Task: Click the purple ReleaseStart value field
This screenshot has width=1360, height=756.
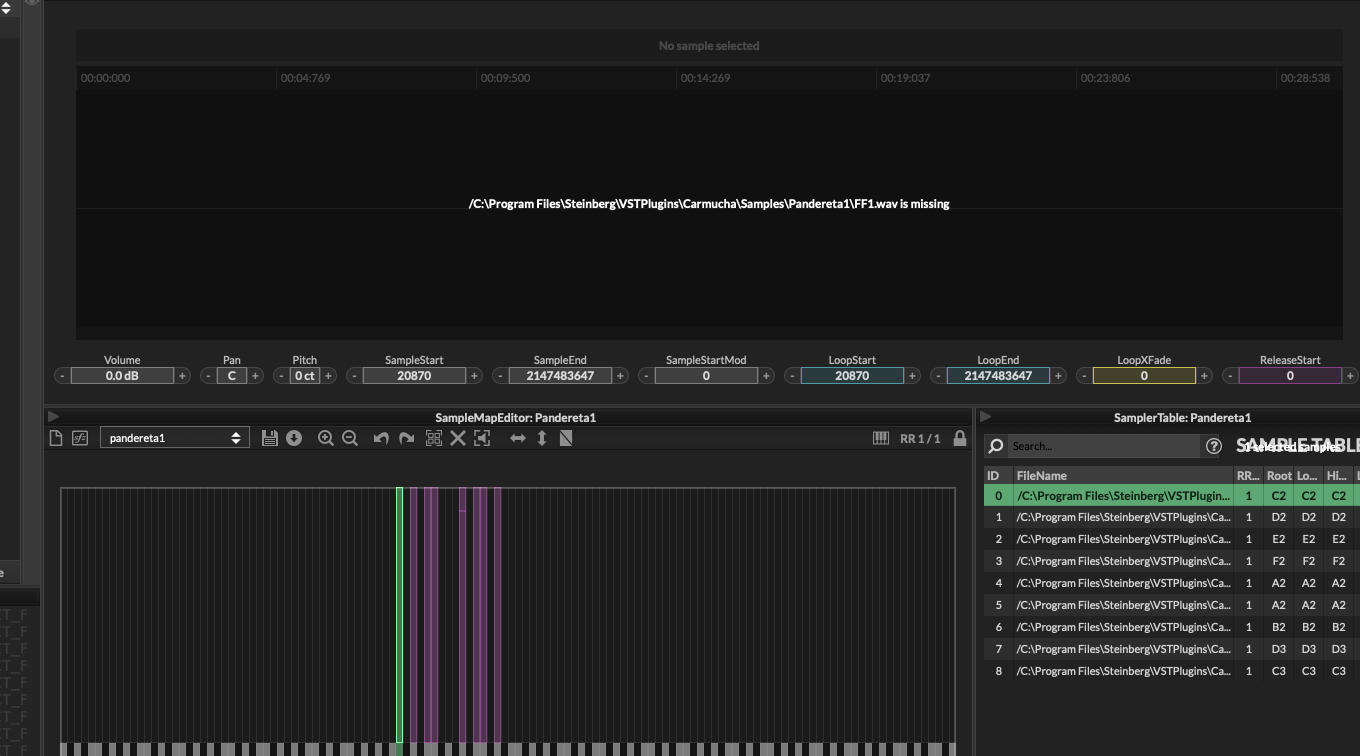Action: 1290,376
